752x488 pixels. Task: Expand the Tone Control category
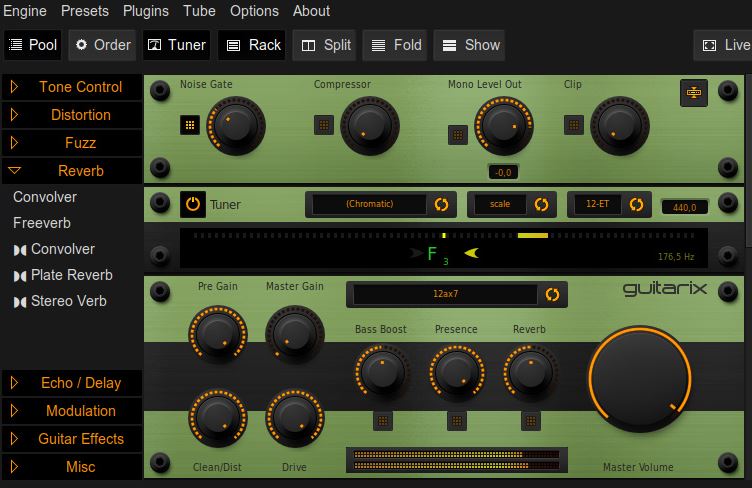tap(72, 87)
